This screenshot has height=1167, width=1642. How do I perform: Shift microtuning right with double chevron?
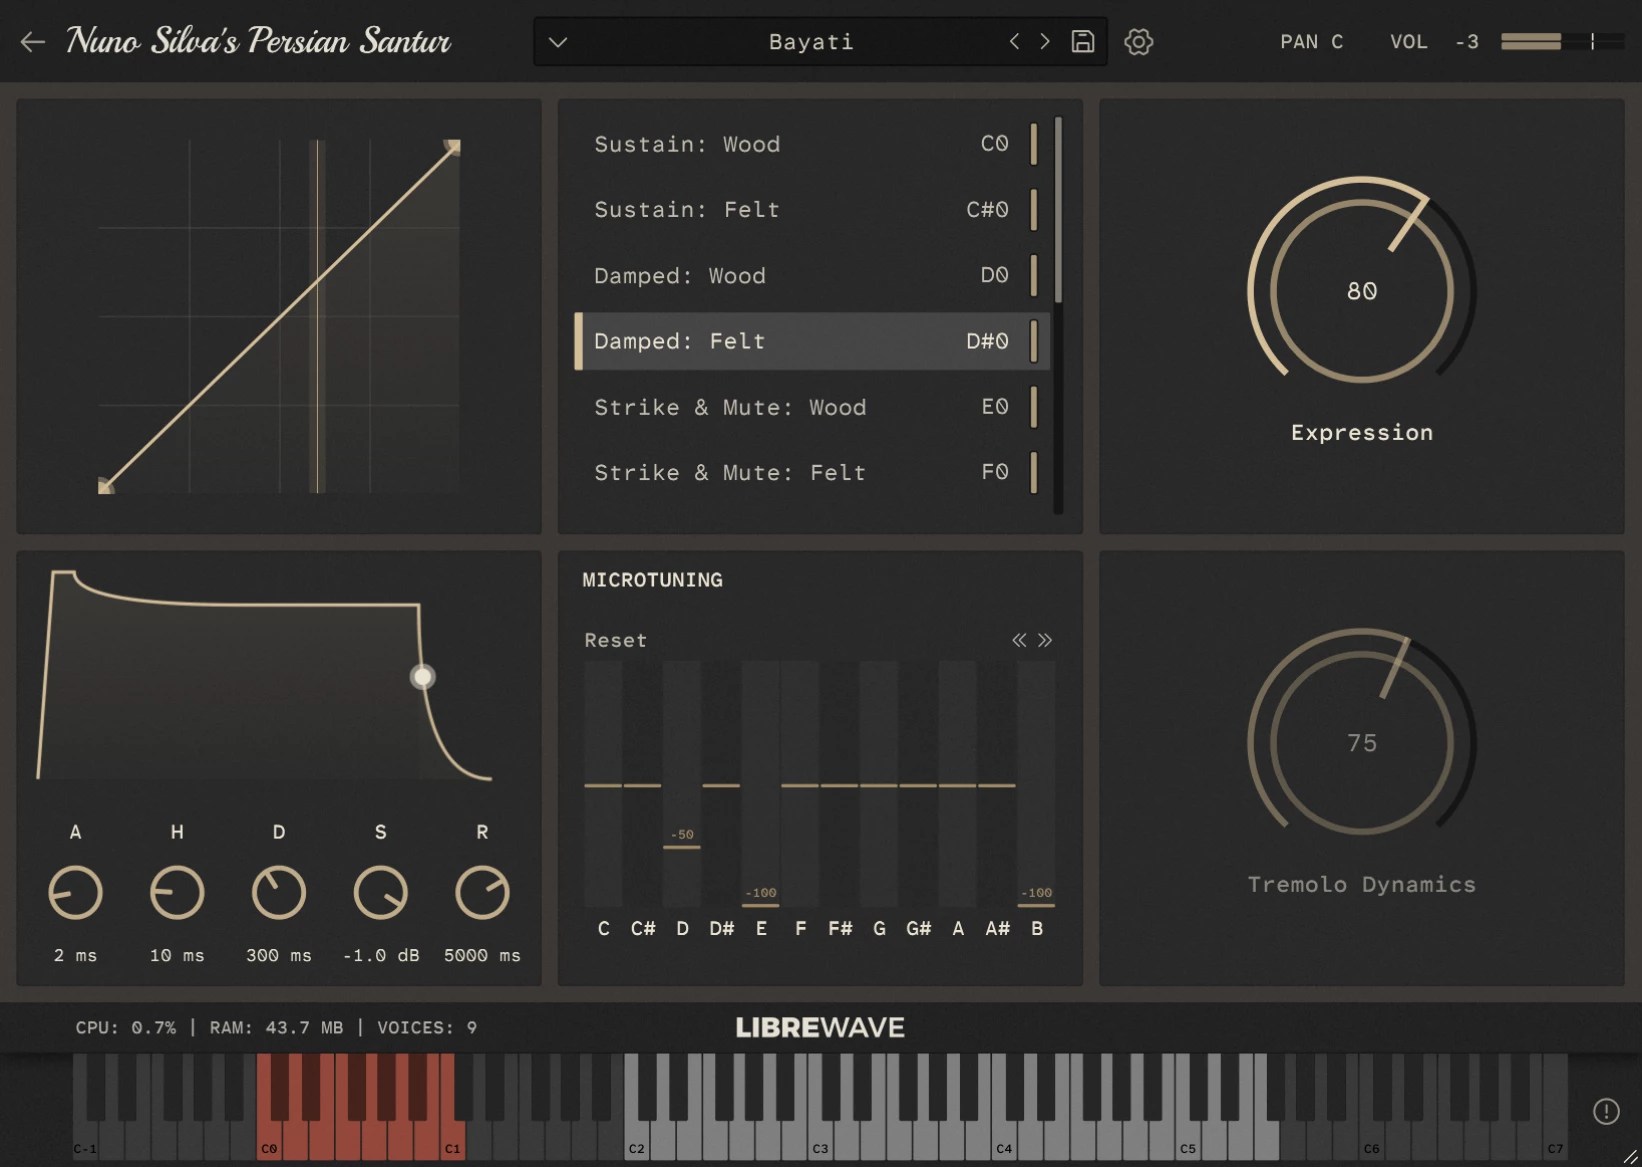[x=1045, y=640]
